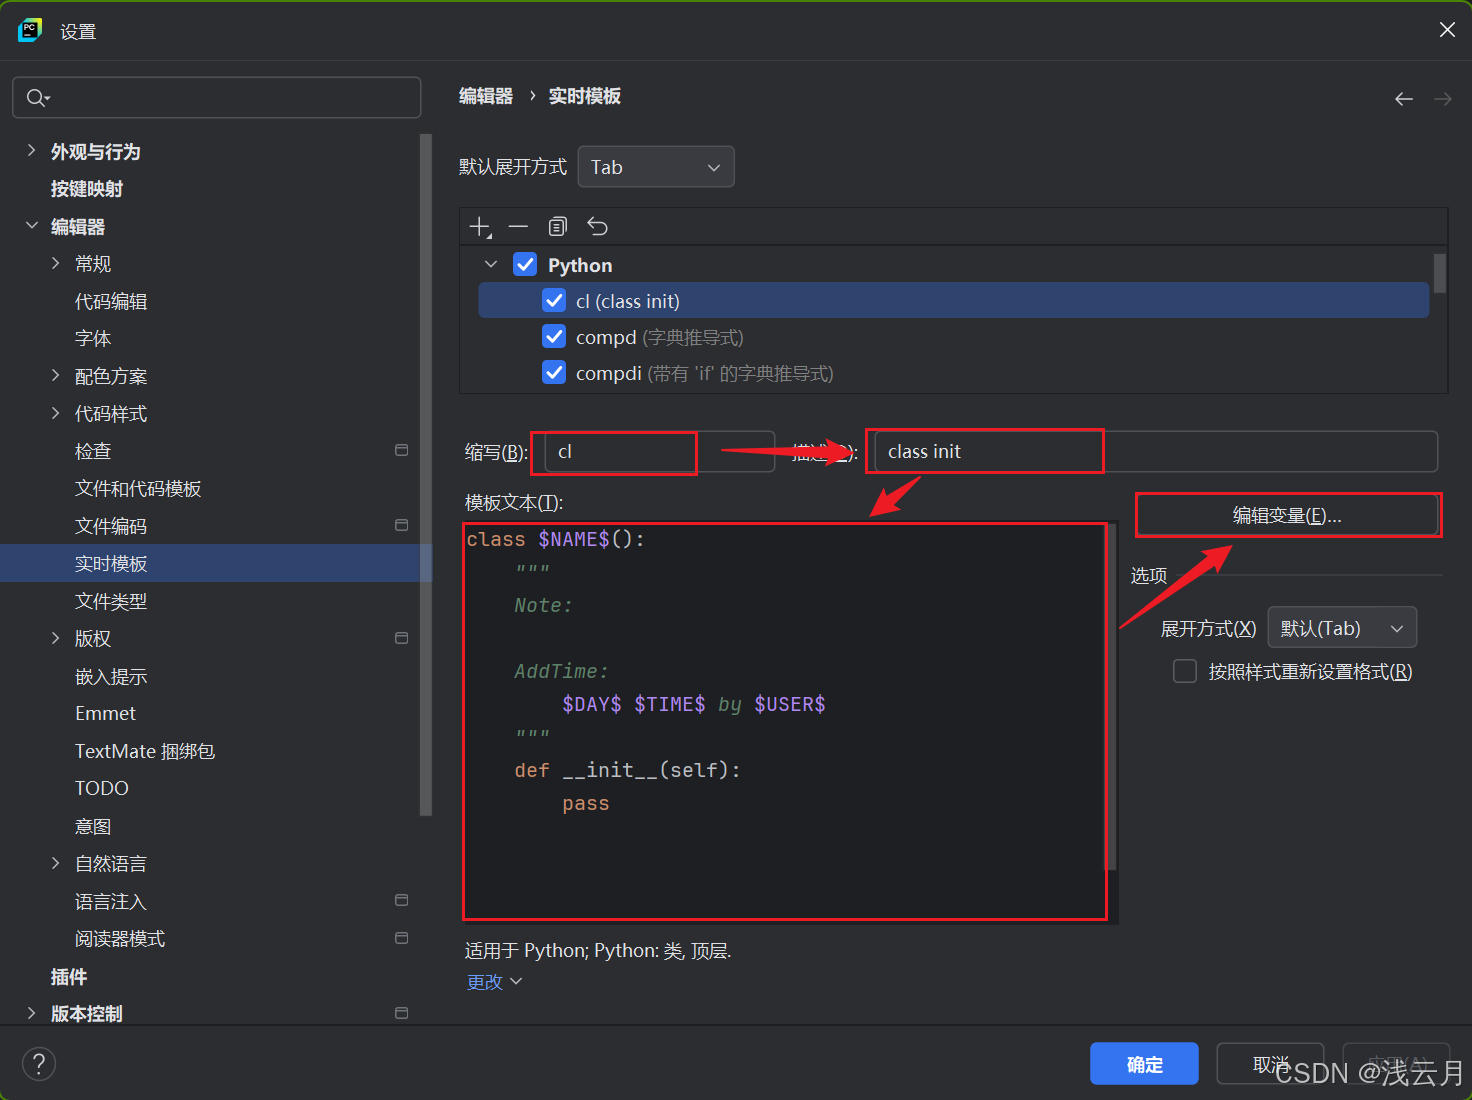Open TextMate 捆绑包 settings page
Screen dimensions: 1472x1100
pyautogui.click(x=145, y=751)
